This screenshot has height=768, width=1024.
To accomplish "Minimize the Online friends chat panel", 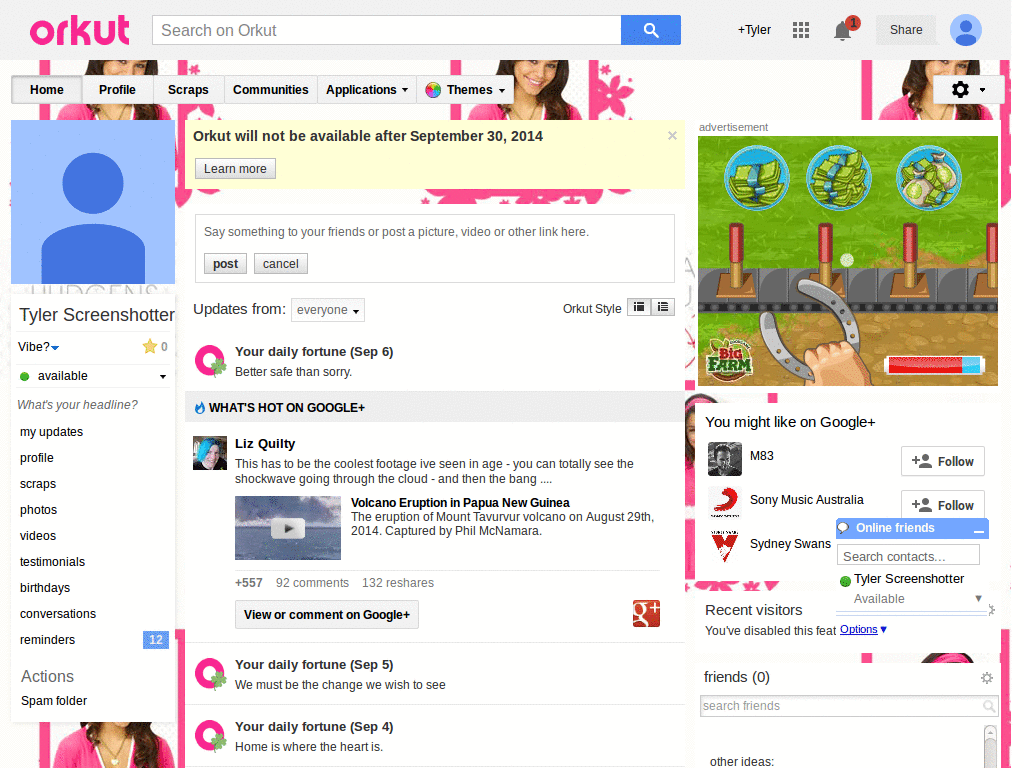I will coord(978,530).
